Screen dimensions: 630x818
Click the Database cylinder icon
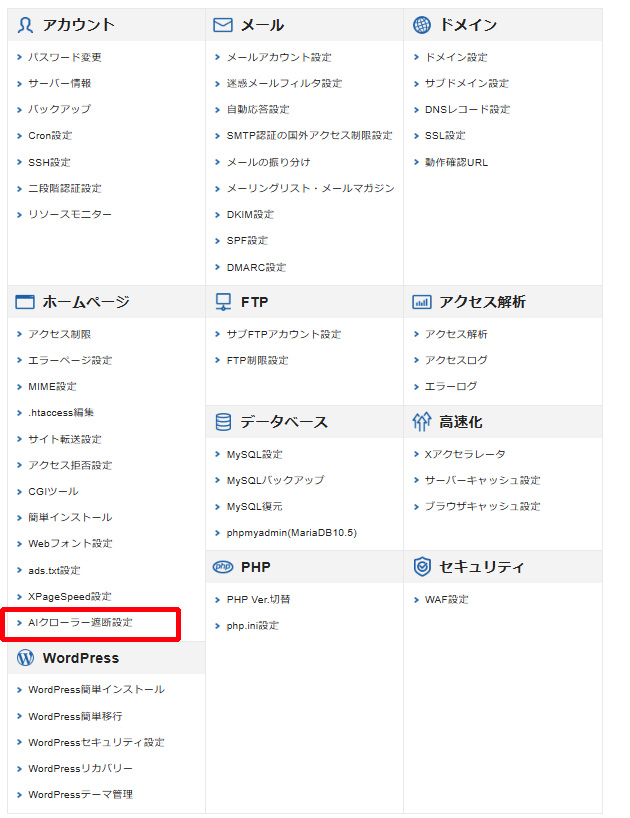[x=223, y=422]
